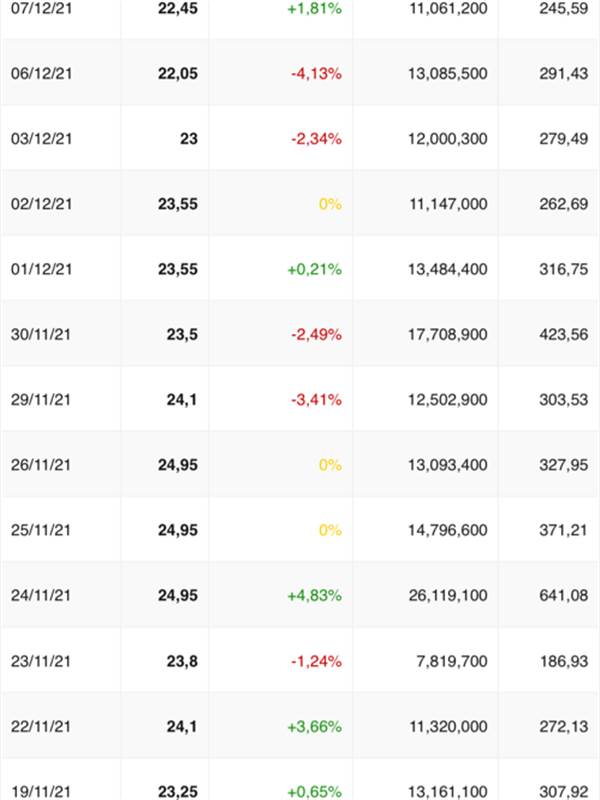Select price 24,1 in 22/11/21 row
Viewport: 600px width, 800px height.
pos(182,726)
